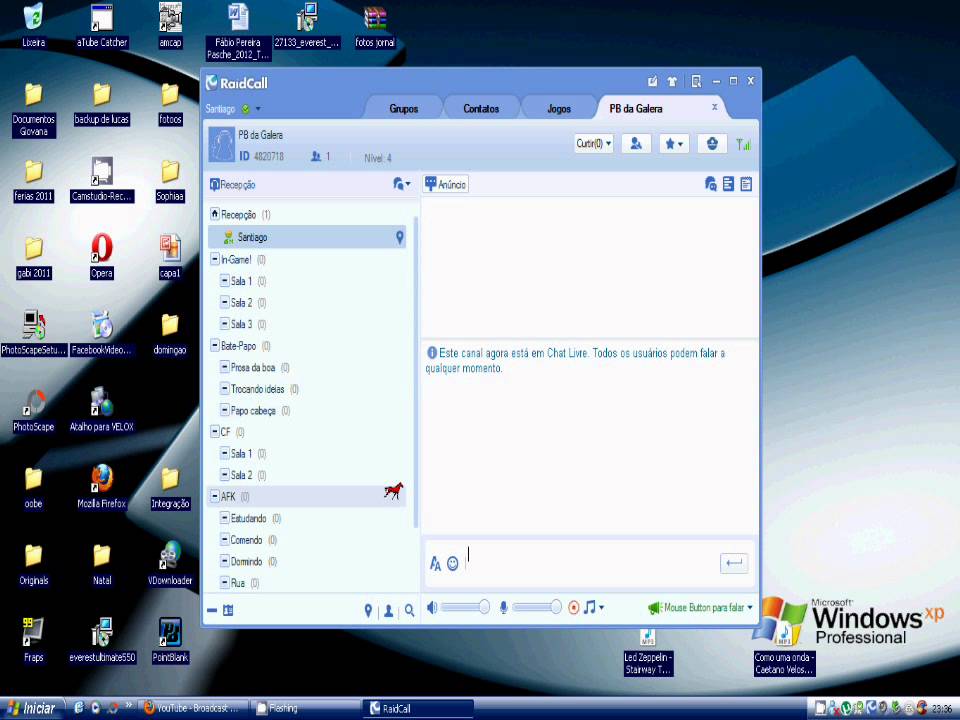Image resolution: width=960 pixels, height=720 pixels.
Task: Open the Santiago status dropdown arrow
Action: tap(258, 109)
